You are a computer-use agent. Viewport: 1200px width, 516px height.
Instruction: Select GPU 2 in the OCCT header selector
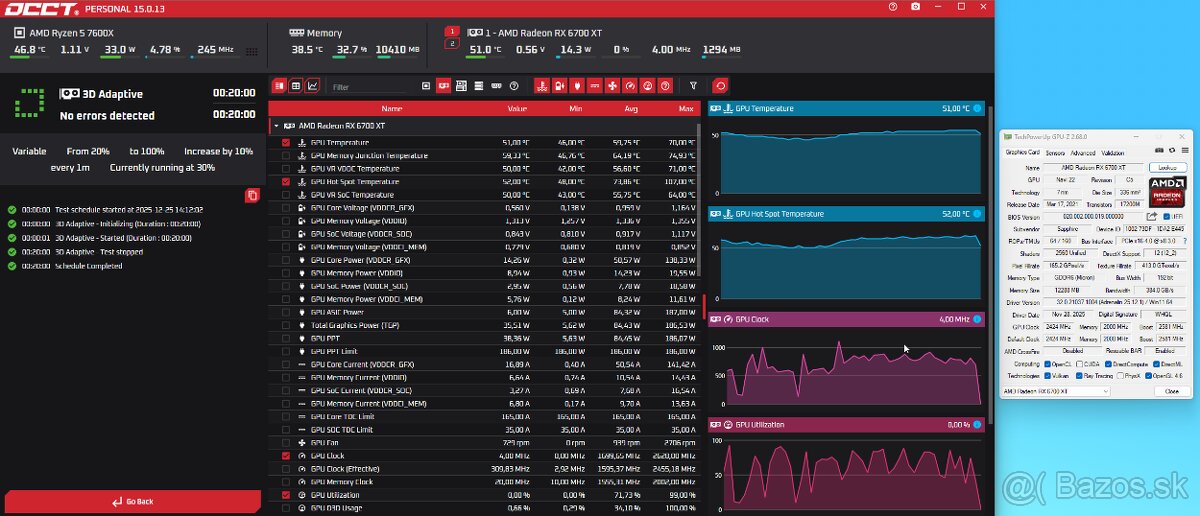(451, 44)
